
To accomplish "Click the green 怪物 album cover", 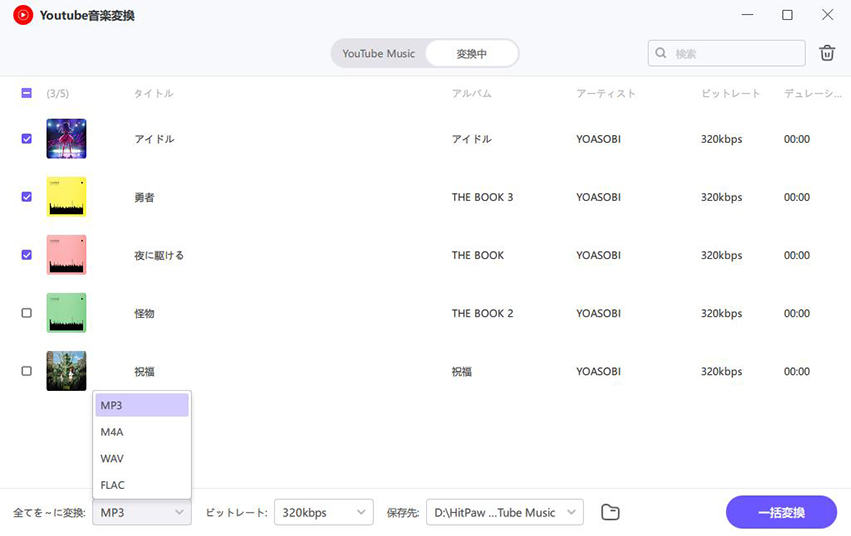I will 66,313.
